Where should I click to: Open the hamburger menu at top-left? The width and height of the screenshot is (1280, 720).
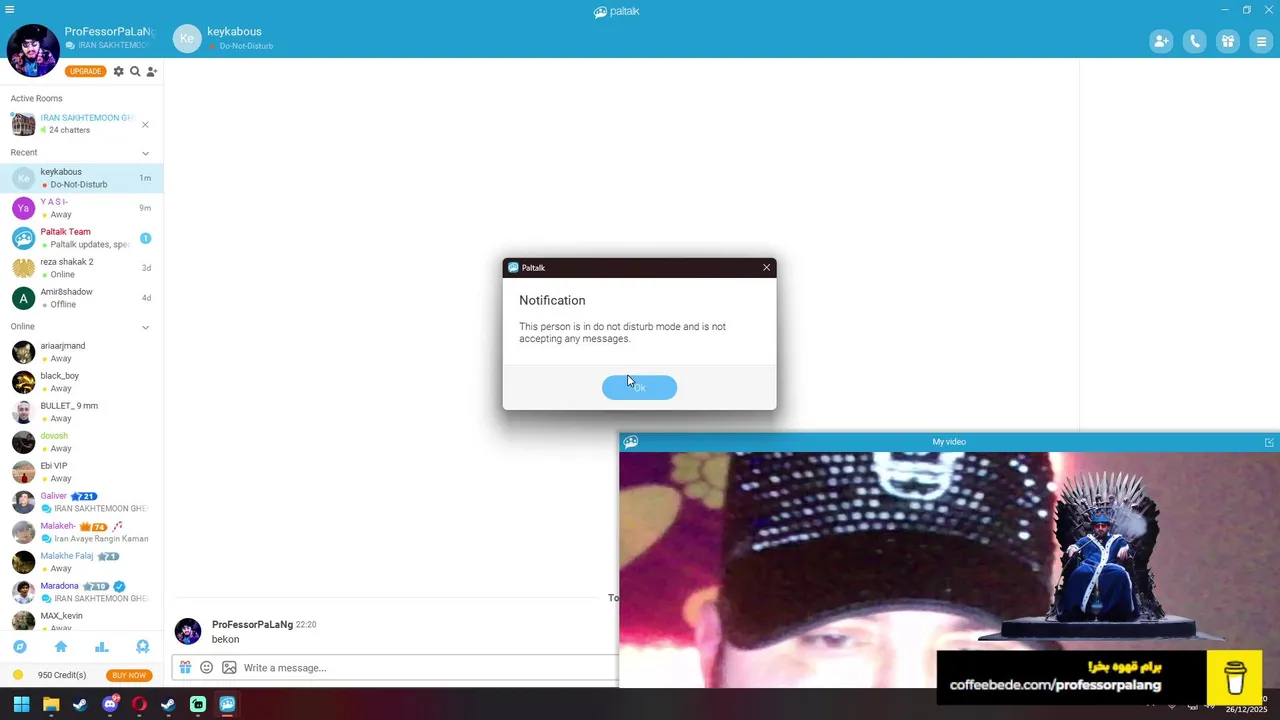point(9,9)
